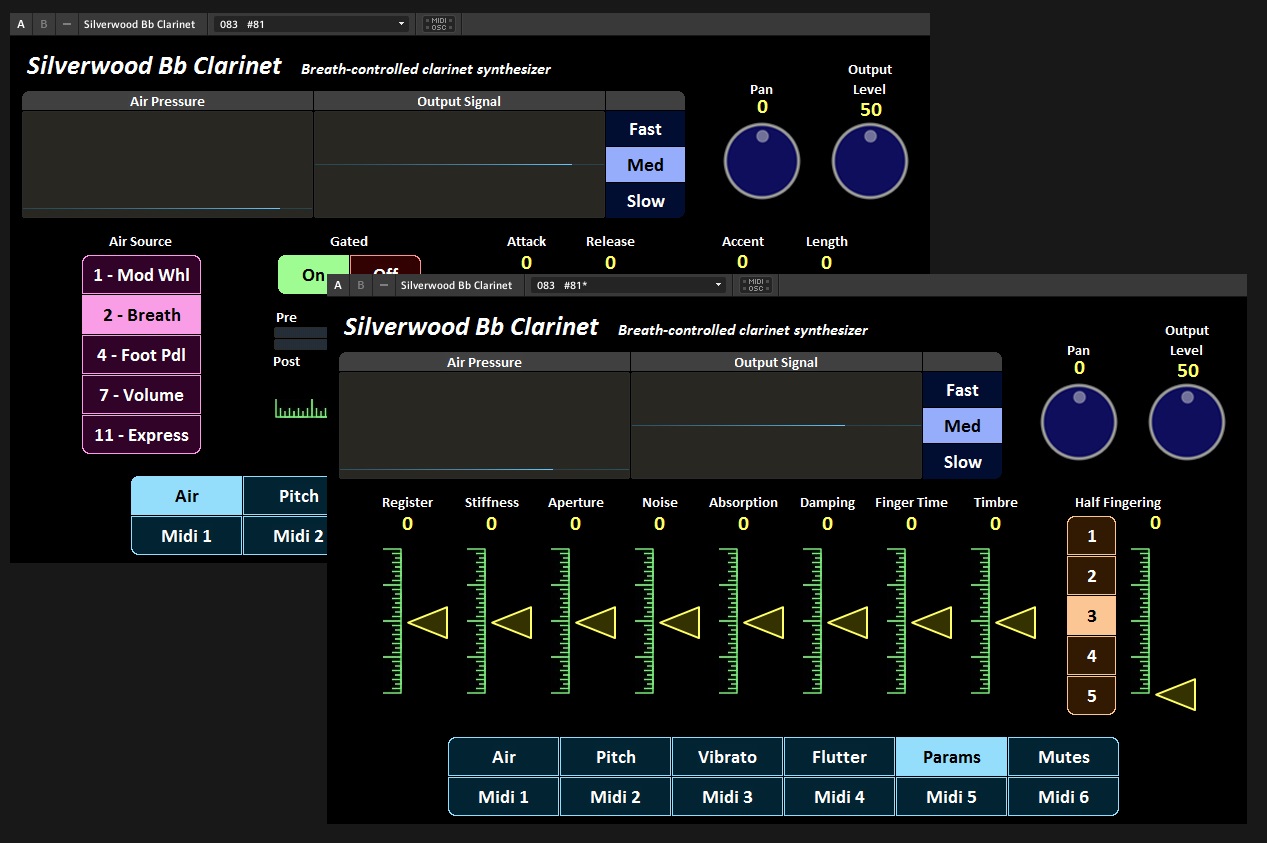
Task: Click the minus button beside Silverwood Bb Clarinet
Action: [383, 285]
